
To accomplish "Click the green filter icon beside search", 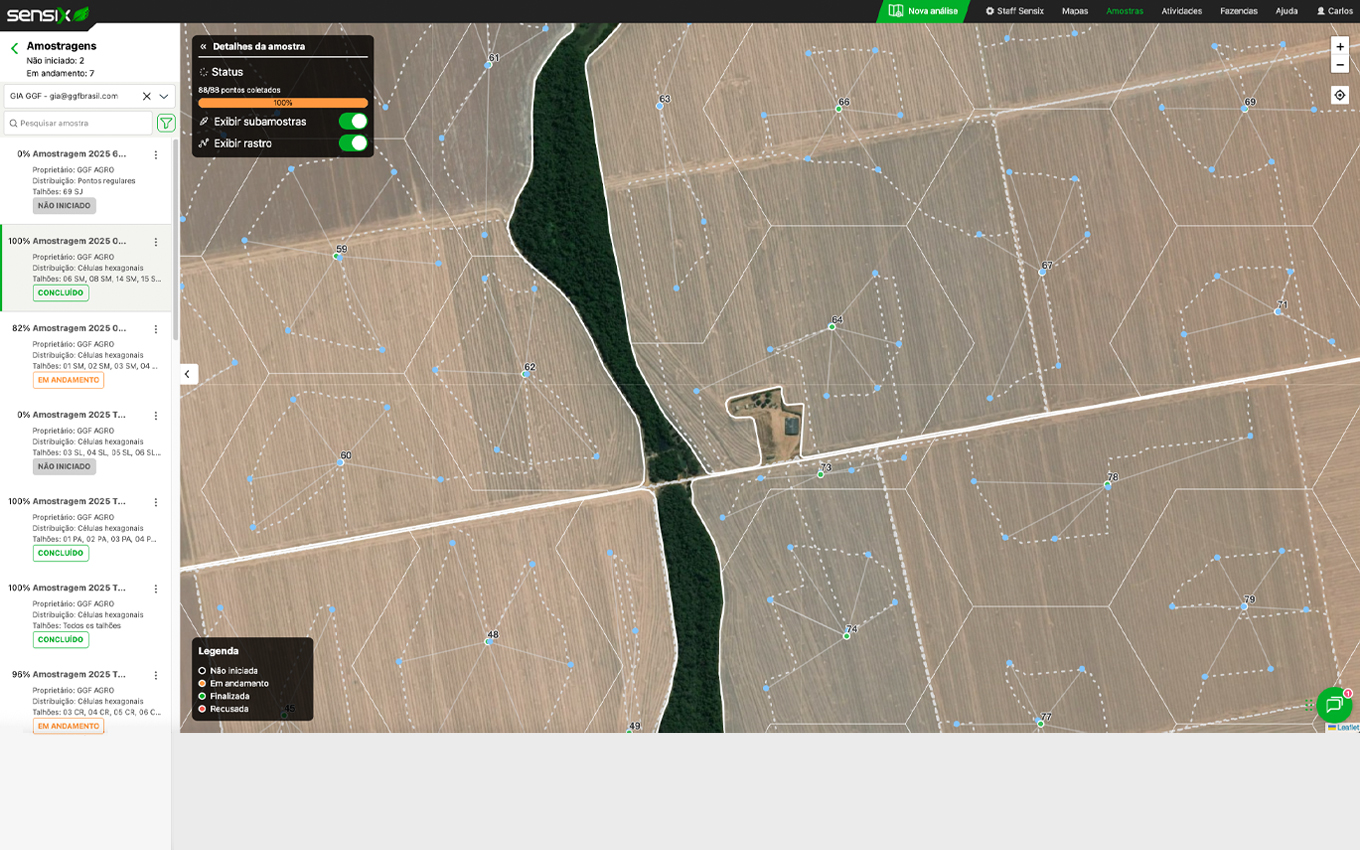I will pyautogui.click(x=166, y=123).
